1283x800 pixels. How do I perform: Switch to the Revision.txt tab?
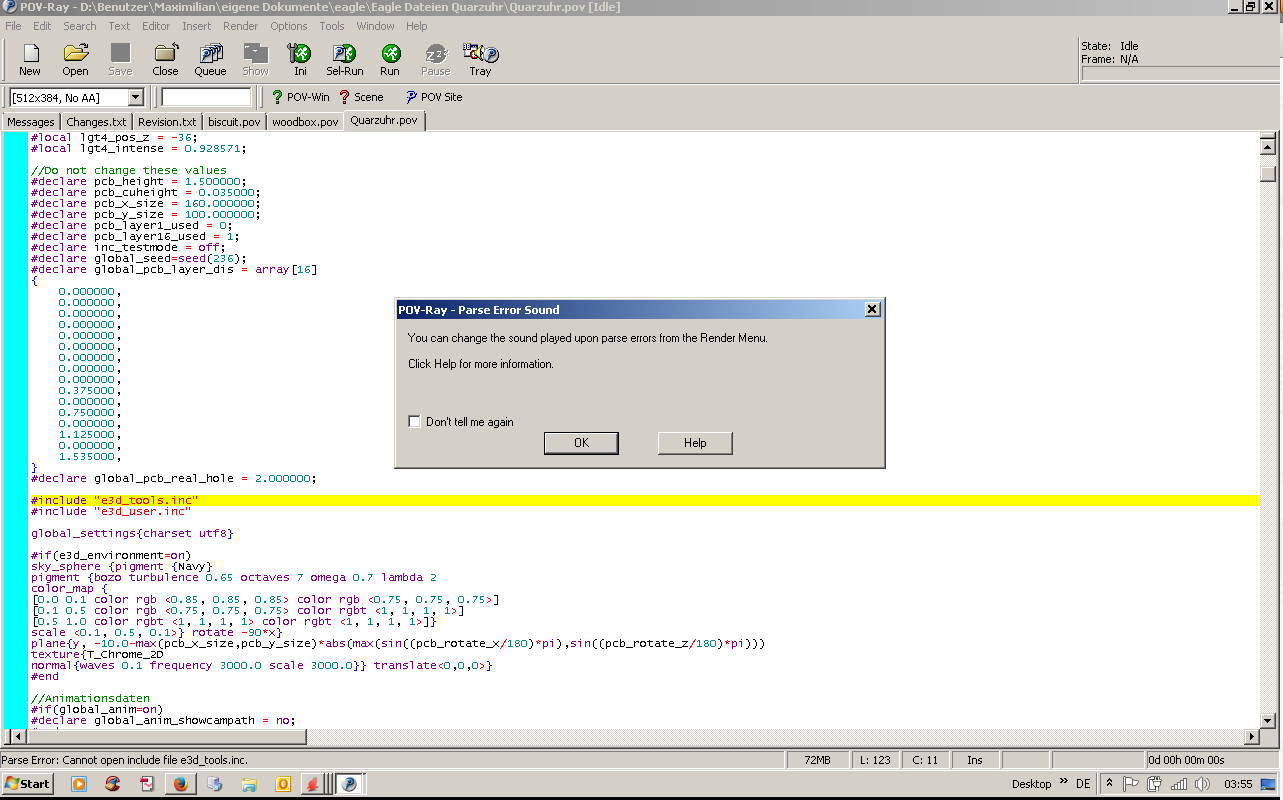tap(167, 122)
